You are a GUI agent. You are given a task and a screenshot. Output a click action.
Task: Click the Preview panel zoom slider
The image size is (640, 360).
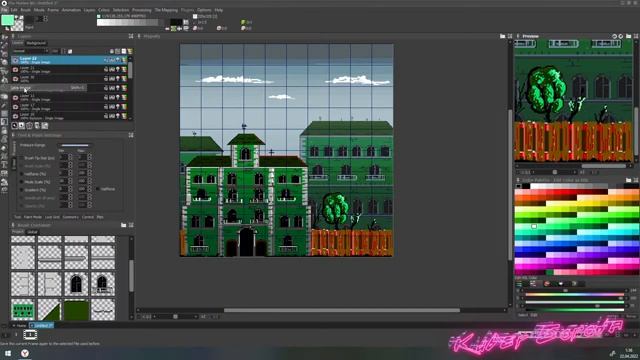(x=555, y=172)
